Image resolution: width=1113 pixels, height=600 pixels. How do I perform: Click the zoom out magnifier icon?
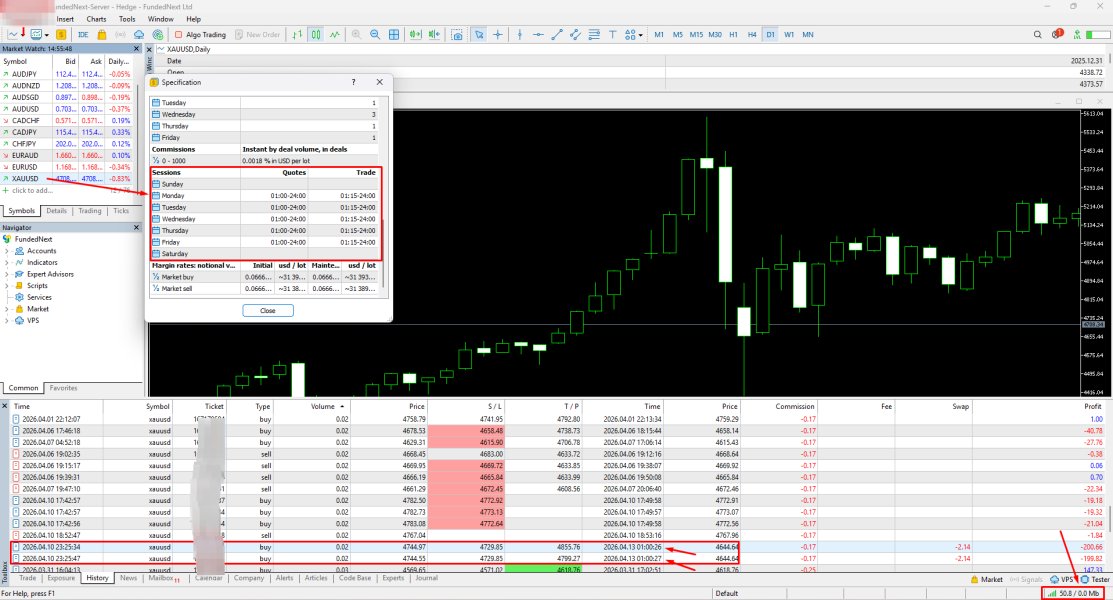(x=374, y=34)
